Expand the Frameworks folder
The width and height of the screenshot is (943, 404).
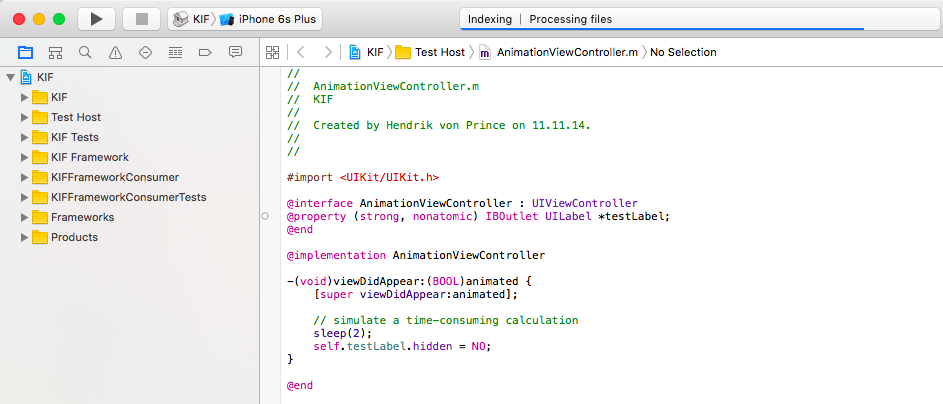coord(24,217)
